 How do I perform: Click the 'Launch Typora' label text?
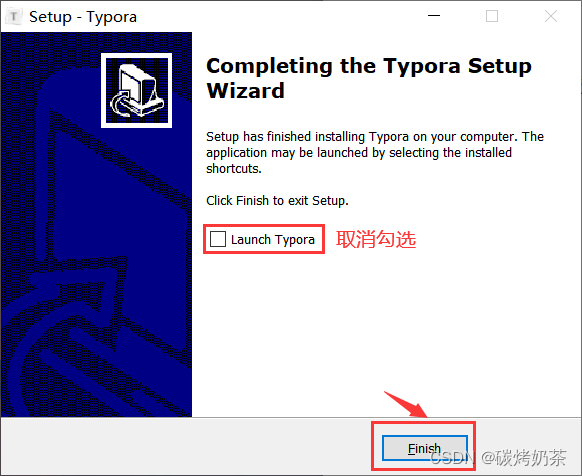point(273,240)
